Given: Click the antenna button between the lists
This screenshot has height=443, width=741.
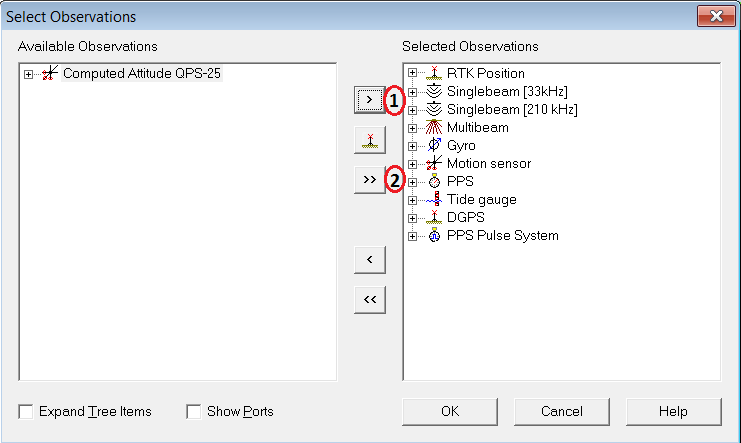Looking at the screenshot, I should (x=370, y=141).
